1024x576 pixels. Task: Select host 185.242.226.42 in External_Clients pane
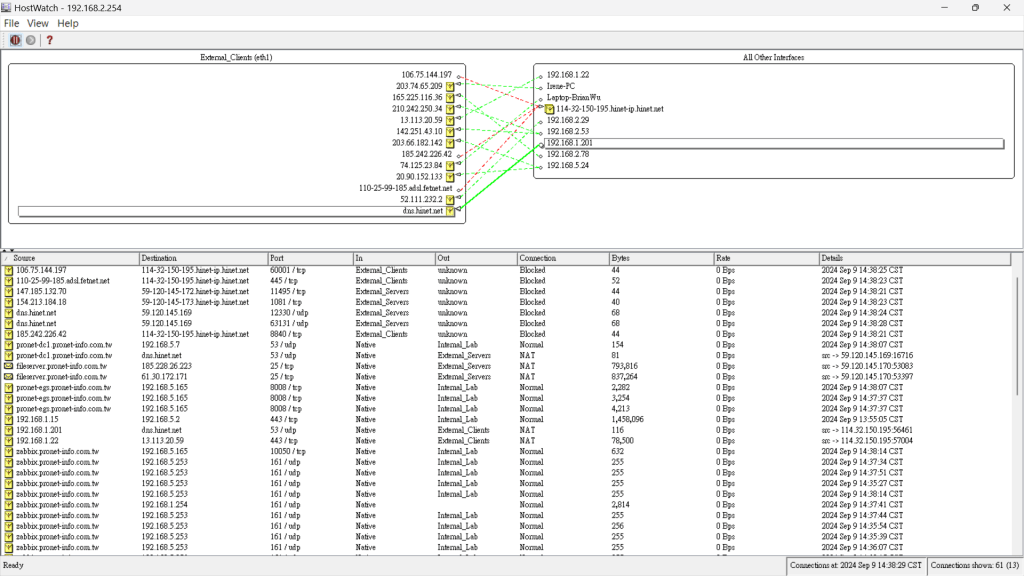coord(426,155)
